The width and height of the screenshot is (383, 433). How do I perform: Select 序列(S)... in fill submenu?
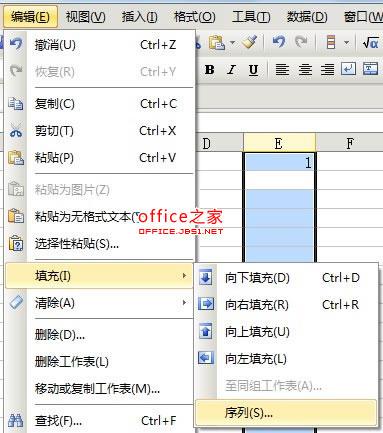pyautogui.click(x=286, y=413)
